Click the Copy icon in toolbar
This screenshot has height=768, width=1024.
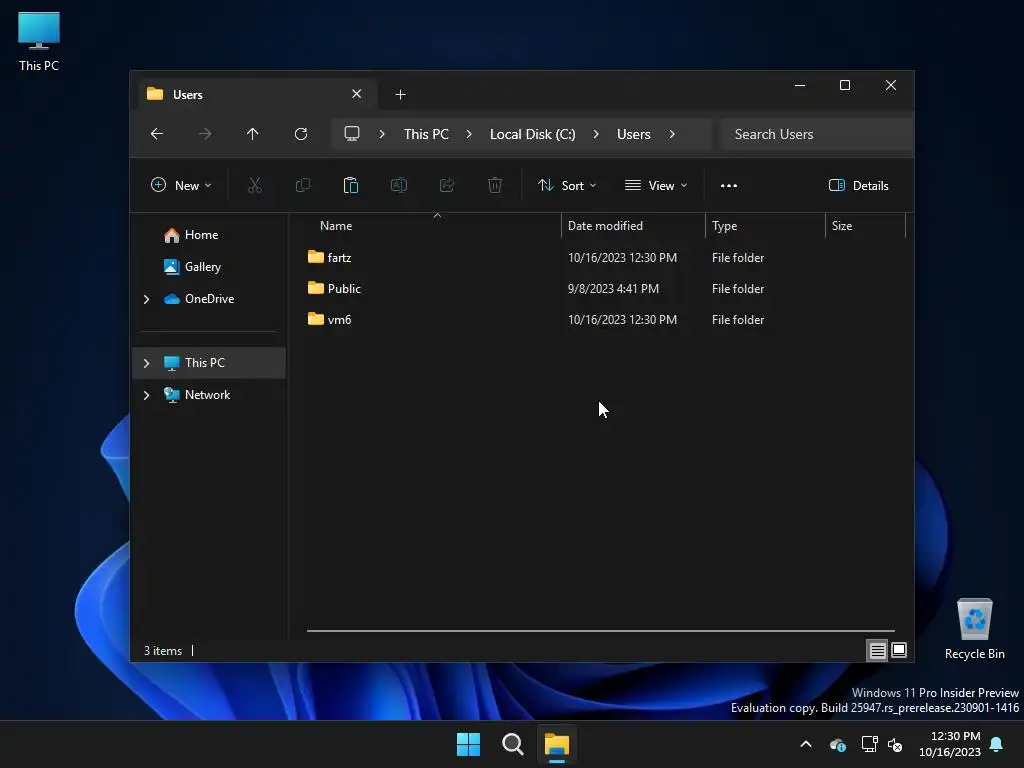(303, 185)
